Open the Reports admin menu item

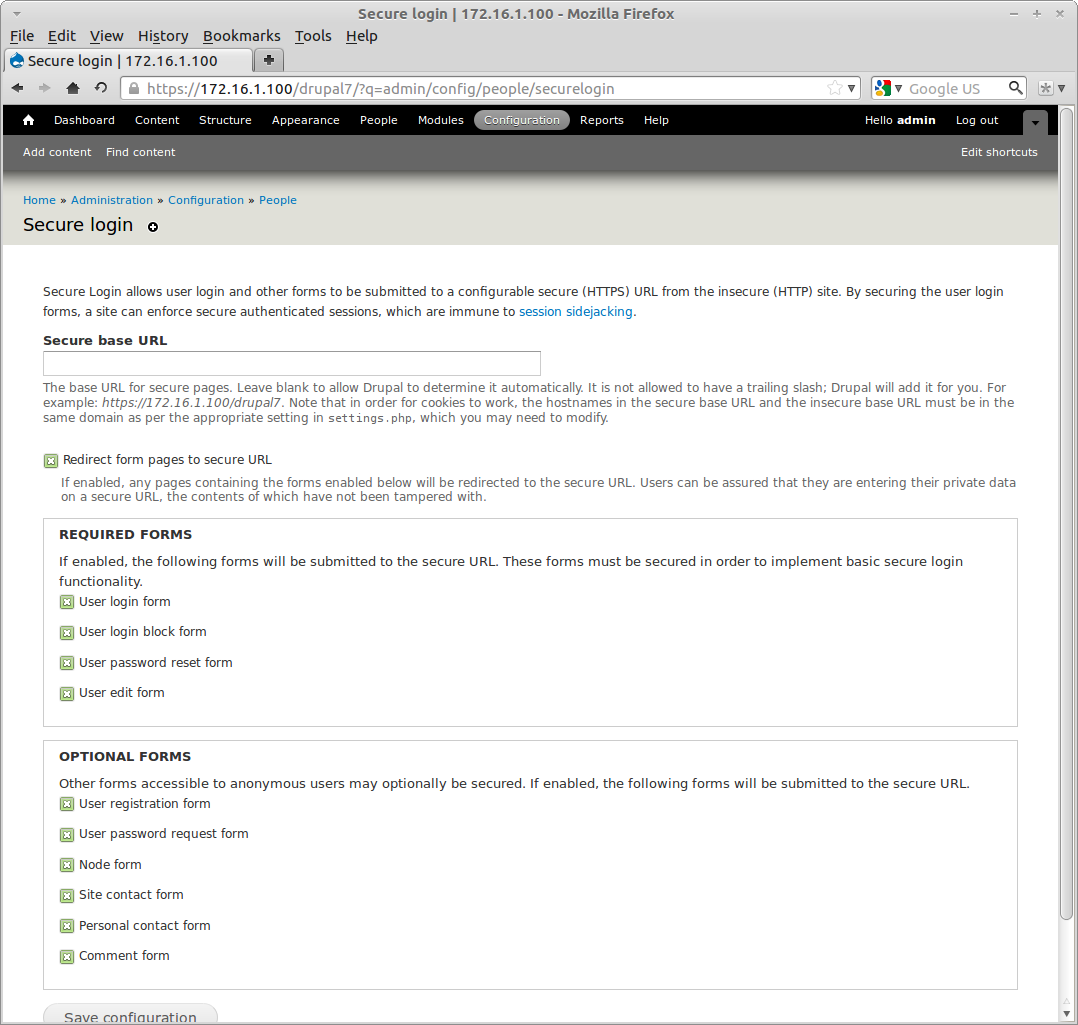602,120
